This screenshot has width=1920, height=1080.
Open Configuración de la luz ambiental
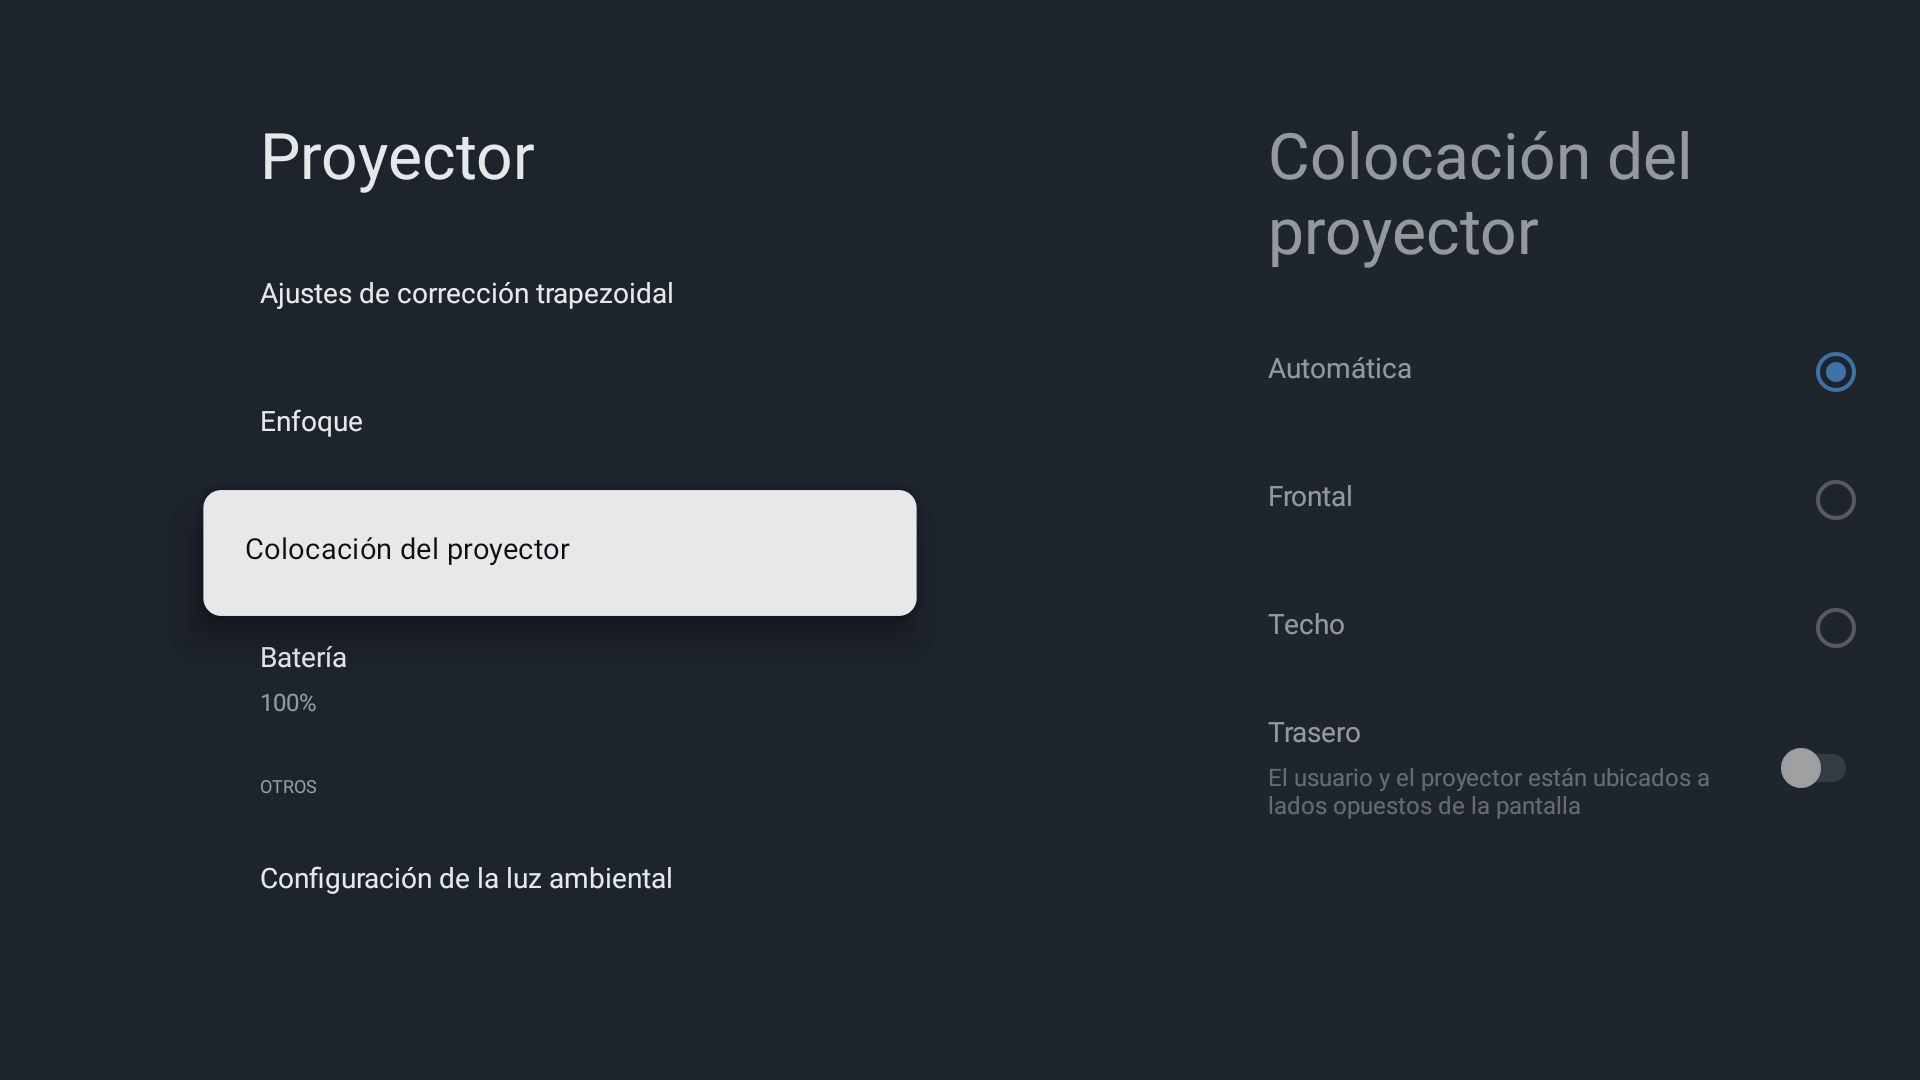coord(466,879)
